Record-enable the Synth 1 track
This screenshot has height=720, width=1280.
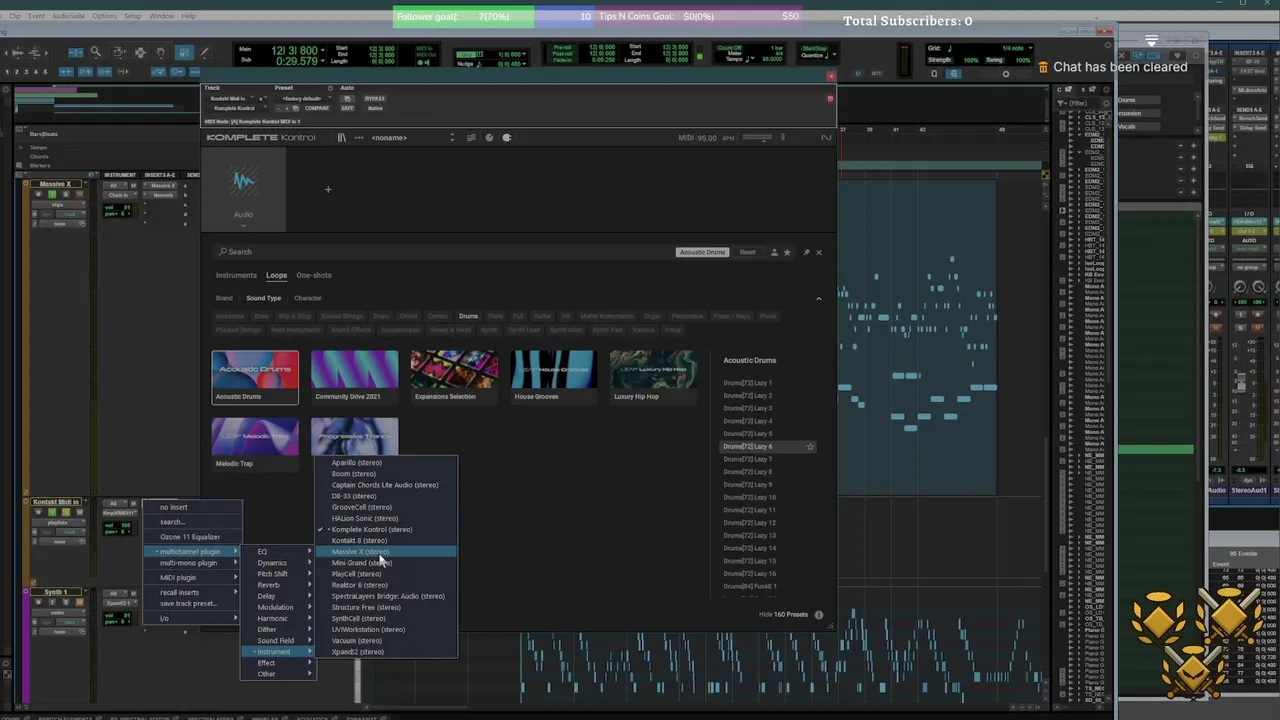38,602
